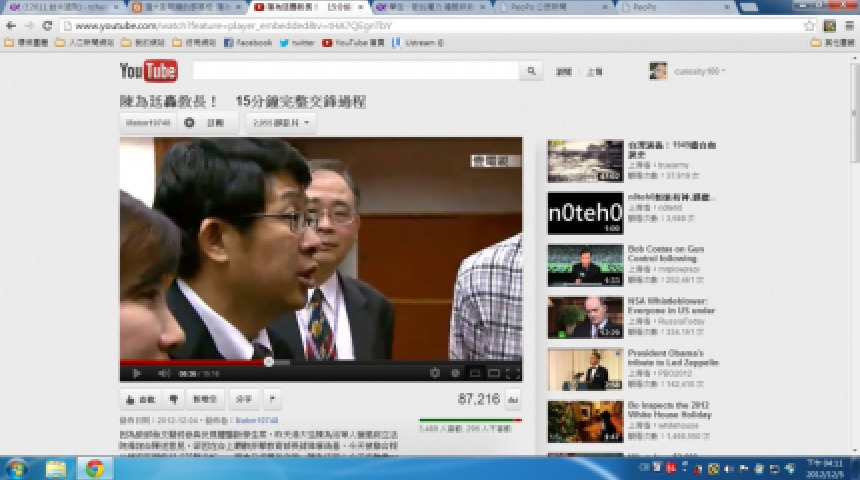
Task: Open video quality settings gear icon
Action: tap(434, 373)
